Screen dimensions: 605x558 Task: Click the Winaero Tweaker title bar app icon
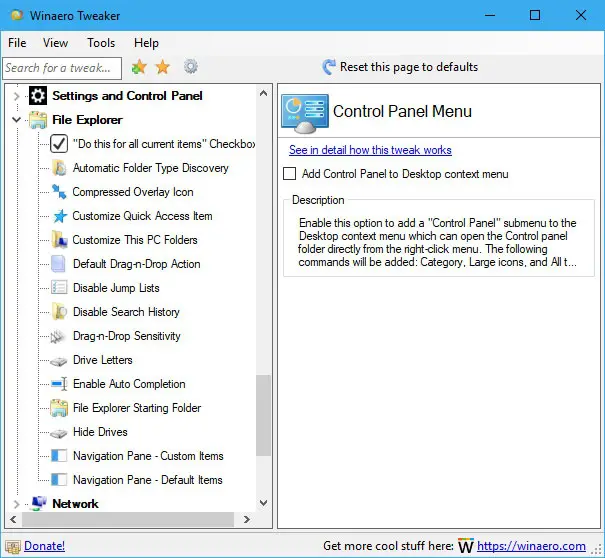pos(17,15)
